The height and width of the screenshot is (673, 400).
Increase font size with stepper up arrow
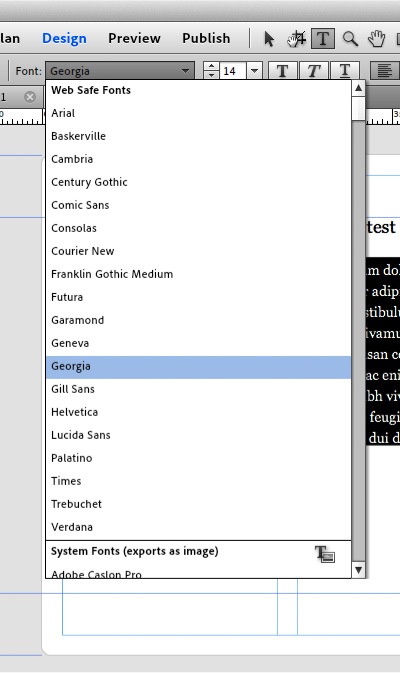[211, 66]
